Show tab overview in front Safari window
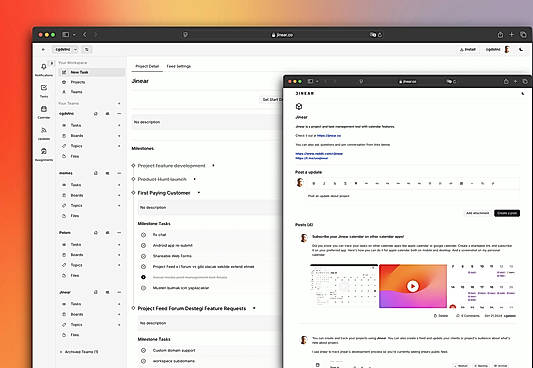The image size is (533, 368). pyautogui.click(x=525, y=82)
